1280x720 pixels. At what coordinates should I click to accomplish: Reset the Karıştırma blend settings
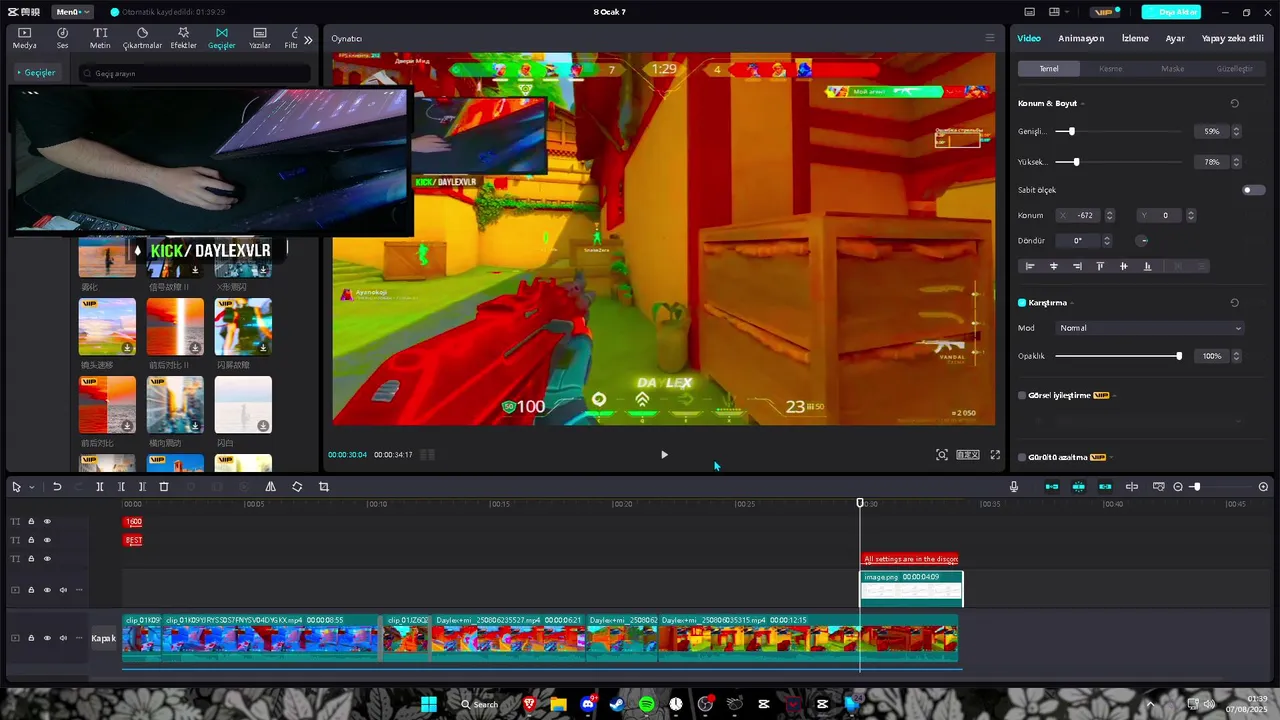pyautogui.click(x=1234, y=303)
